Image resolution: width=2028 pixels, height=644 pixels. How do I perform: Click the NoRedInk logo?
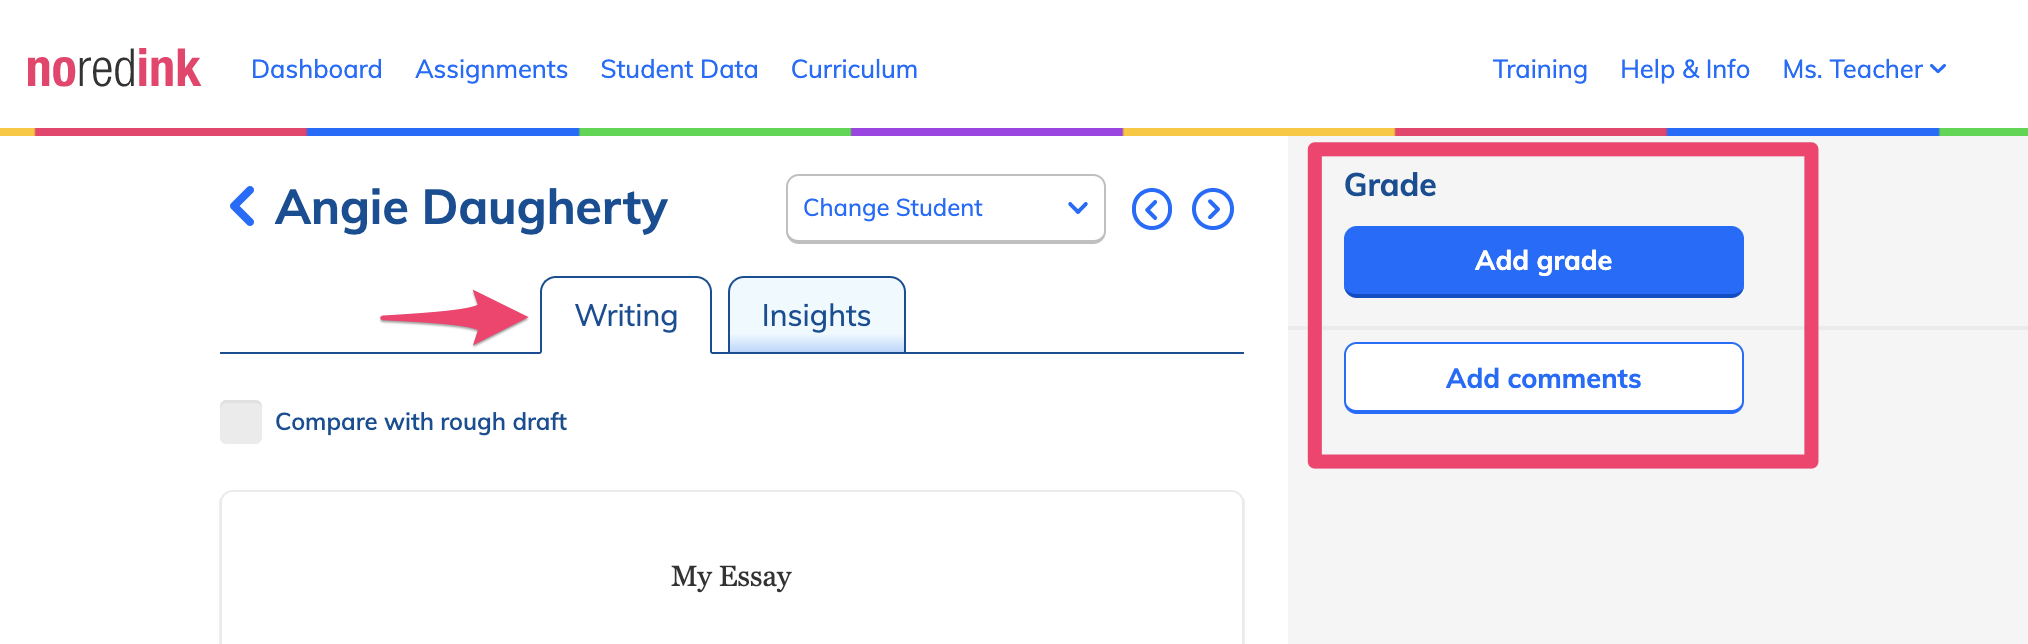coord(113,69)
